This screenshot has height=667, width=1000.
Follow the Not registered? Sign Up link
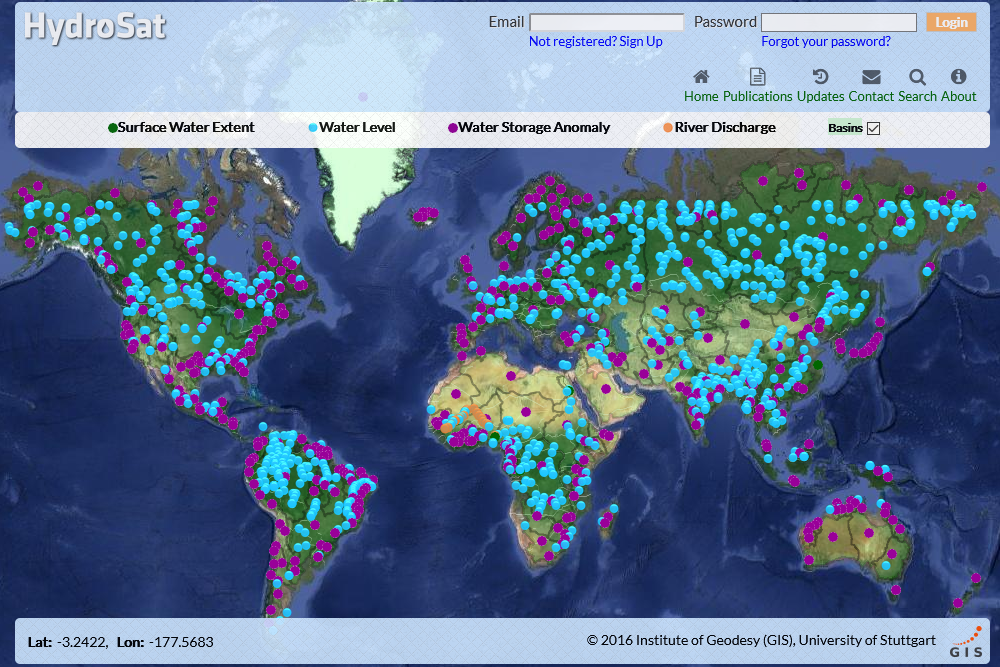click(x=596, y=41)
